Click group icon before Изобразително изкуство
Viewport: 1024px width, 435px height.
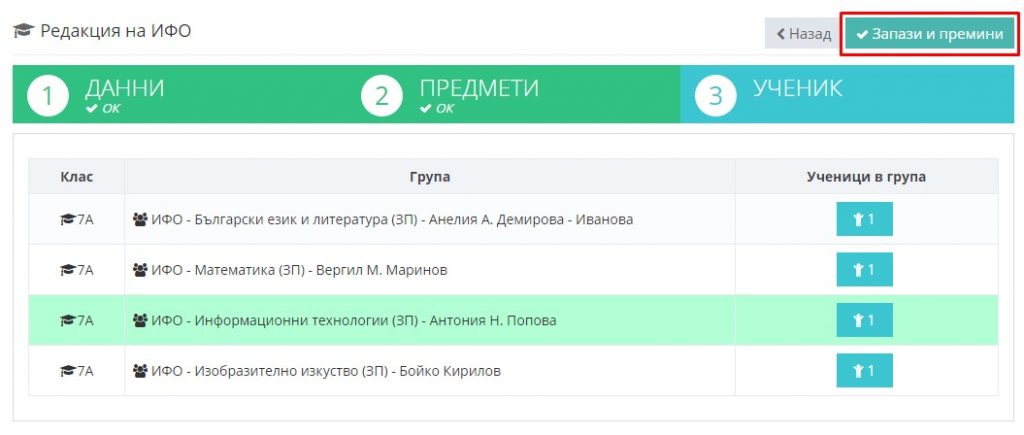pos(140,371)
